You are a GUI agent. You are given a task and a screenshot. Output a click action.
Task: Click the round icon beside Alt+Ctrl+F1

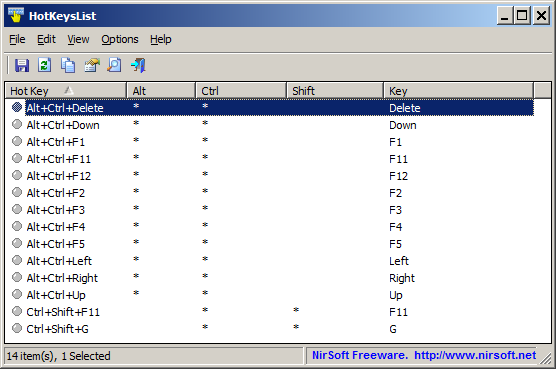(x=17, y=141)
